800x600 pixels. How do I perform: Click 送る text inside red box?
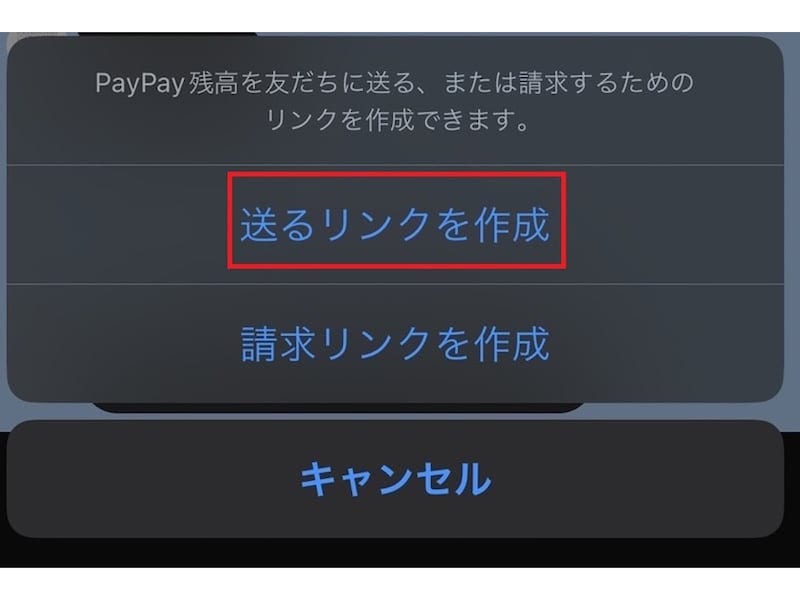(x=277, y=224)
